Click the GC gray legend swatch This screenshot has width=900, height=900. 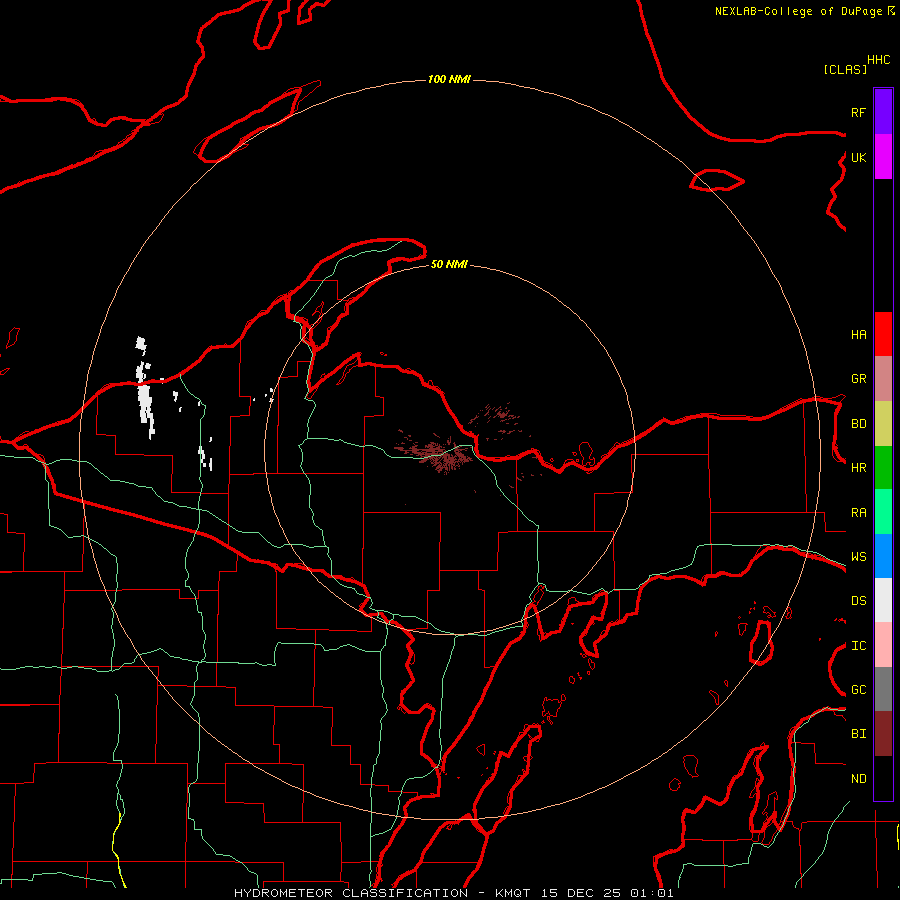click(883, 689)
